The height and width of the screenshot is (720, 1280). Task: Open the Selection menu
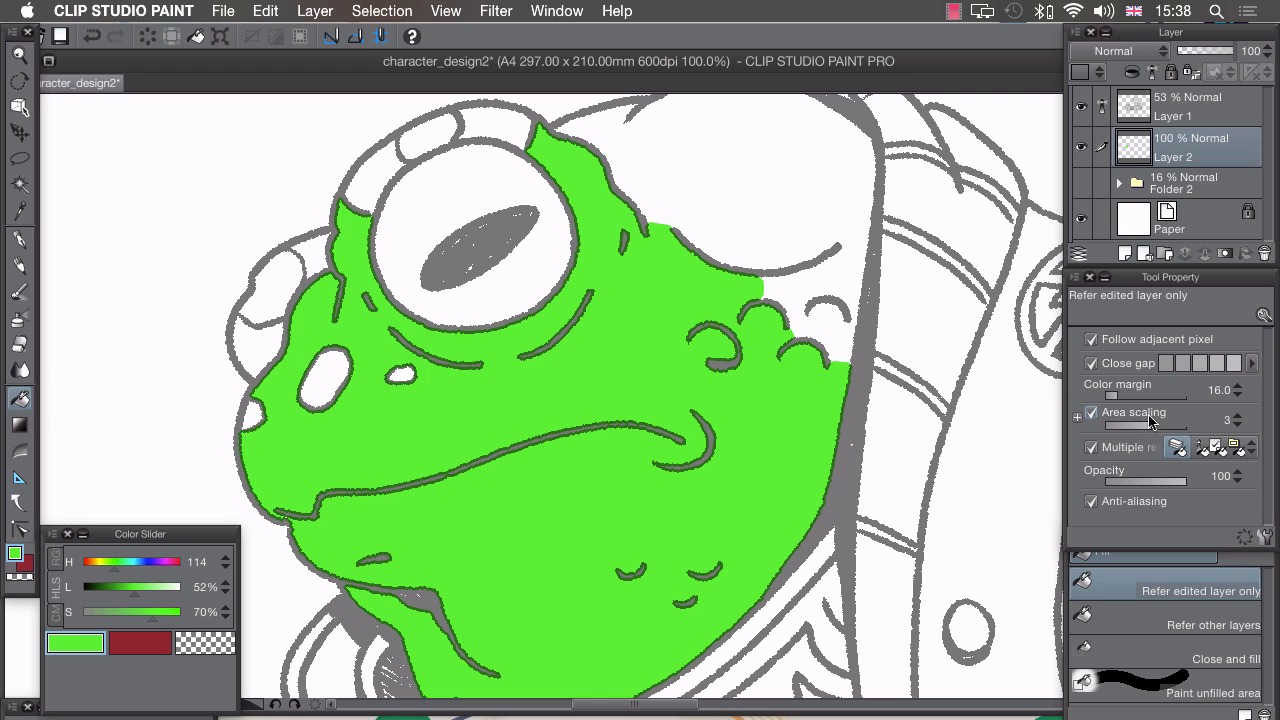click(x=381, y=11)
